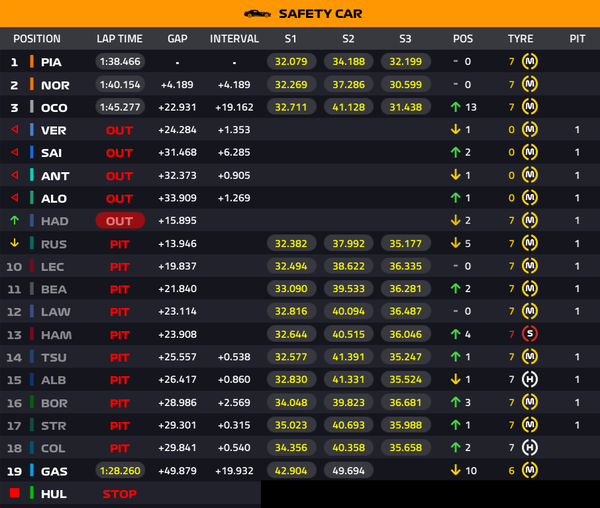Click the driver name LEC
600x508 pixels.
(x=52, y=267)
